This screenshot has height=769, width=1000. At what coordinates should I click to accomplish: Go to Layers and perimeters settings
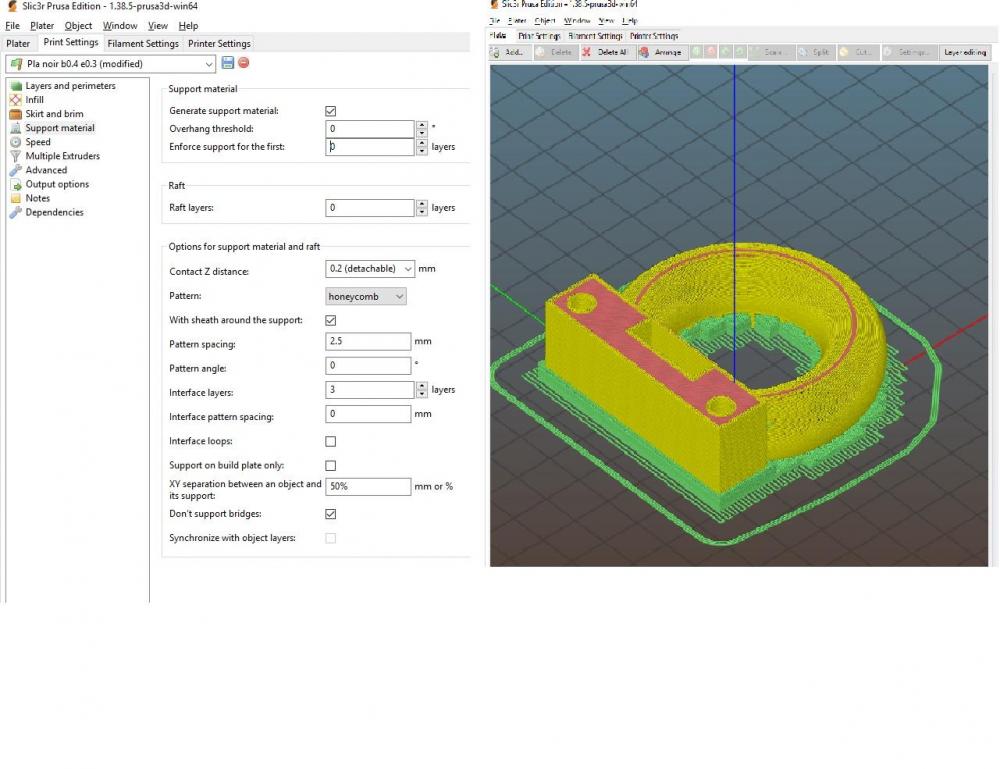point(70,86)
